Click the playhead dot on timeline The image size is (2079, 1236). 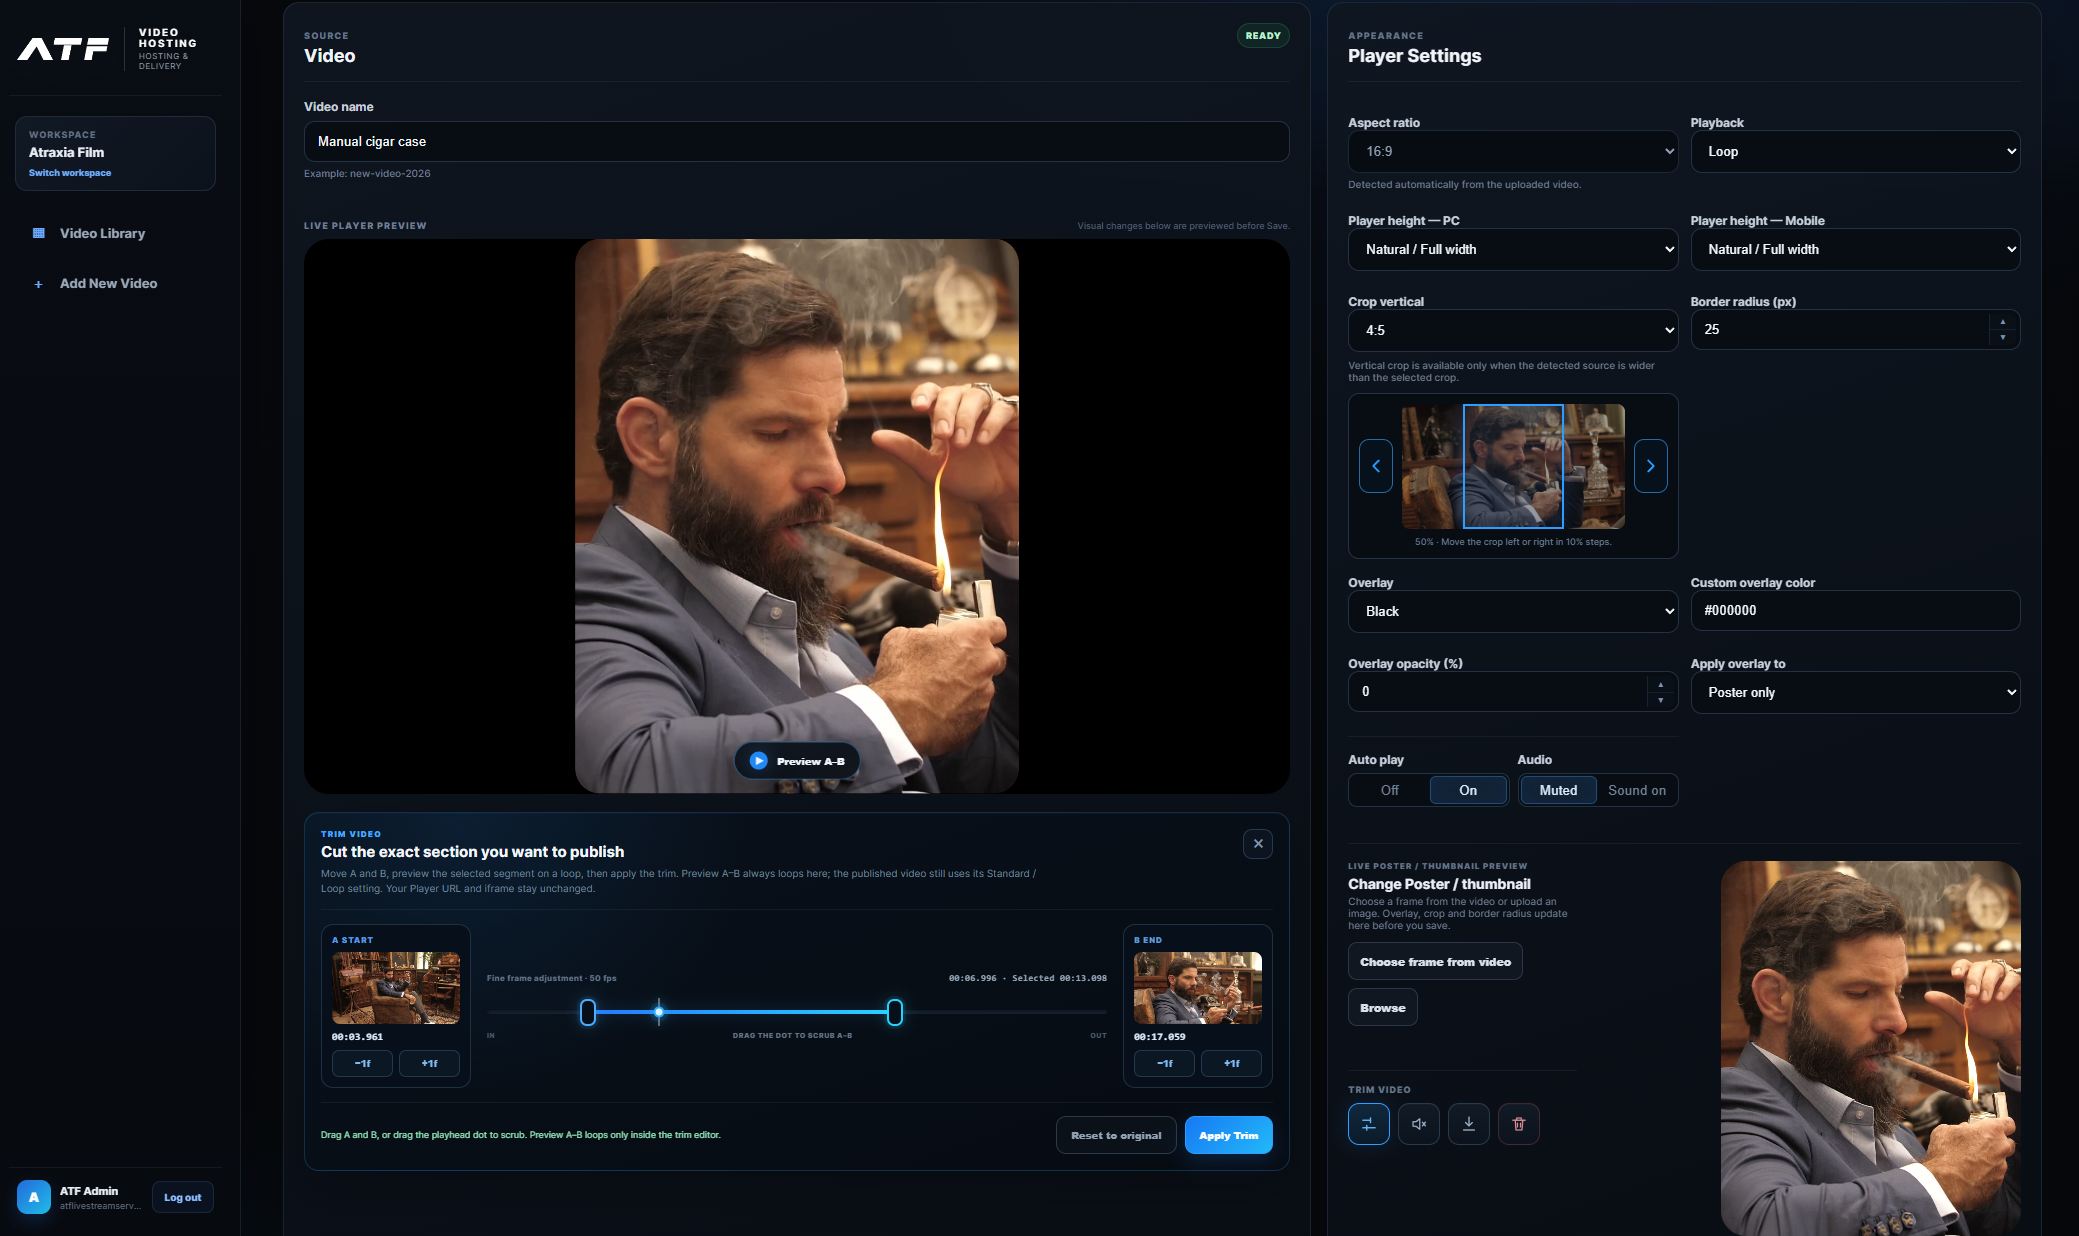tap(659, 1012)
